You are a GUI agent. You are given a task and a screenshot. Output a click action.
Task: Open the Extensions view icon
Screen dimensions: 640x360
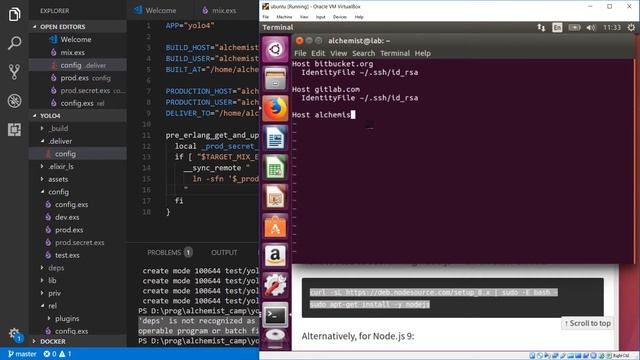point(14,130)
